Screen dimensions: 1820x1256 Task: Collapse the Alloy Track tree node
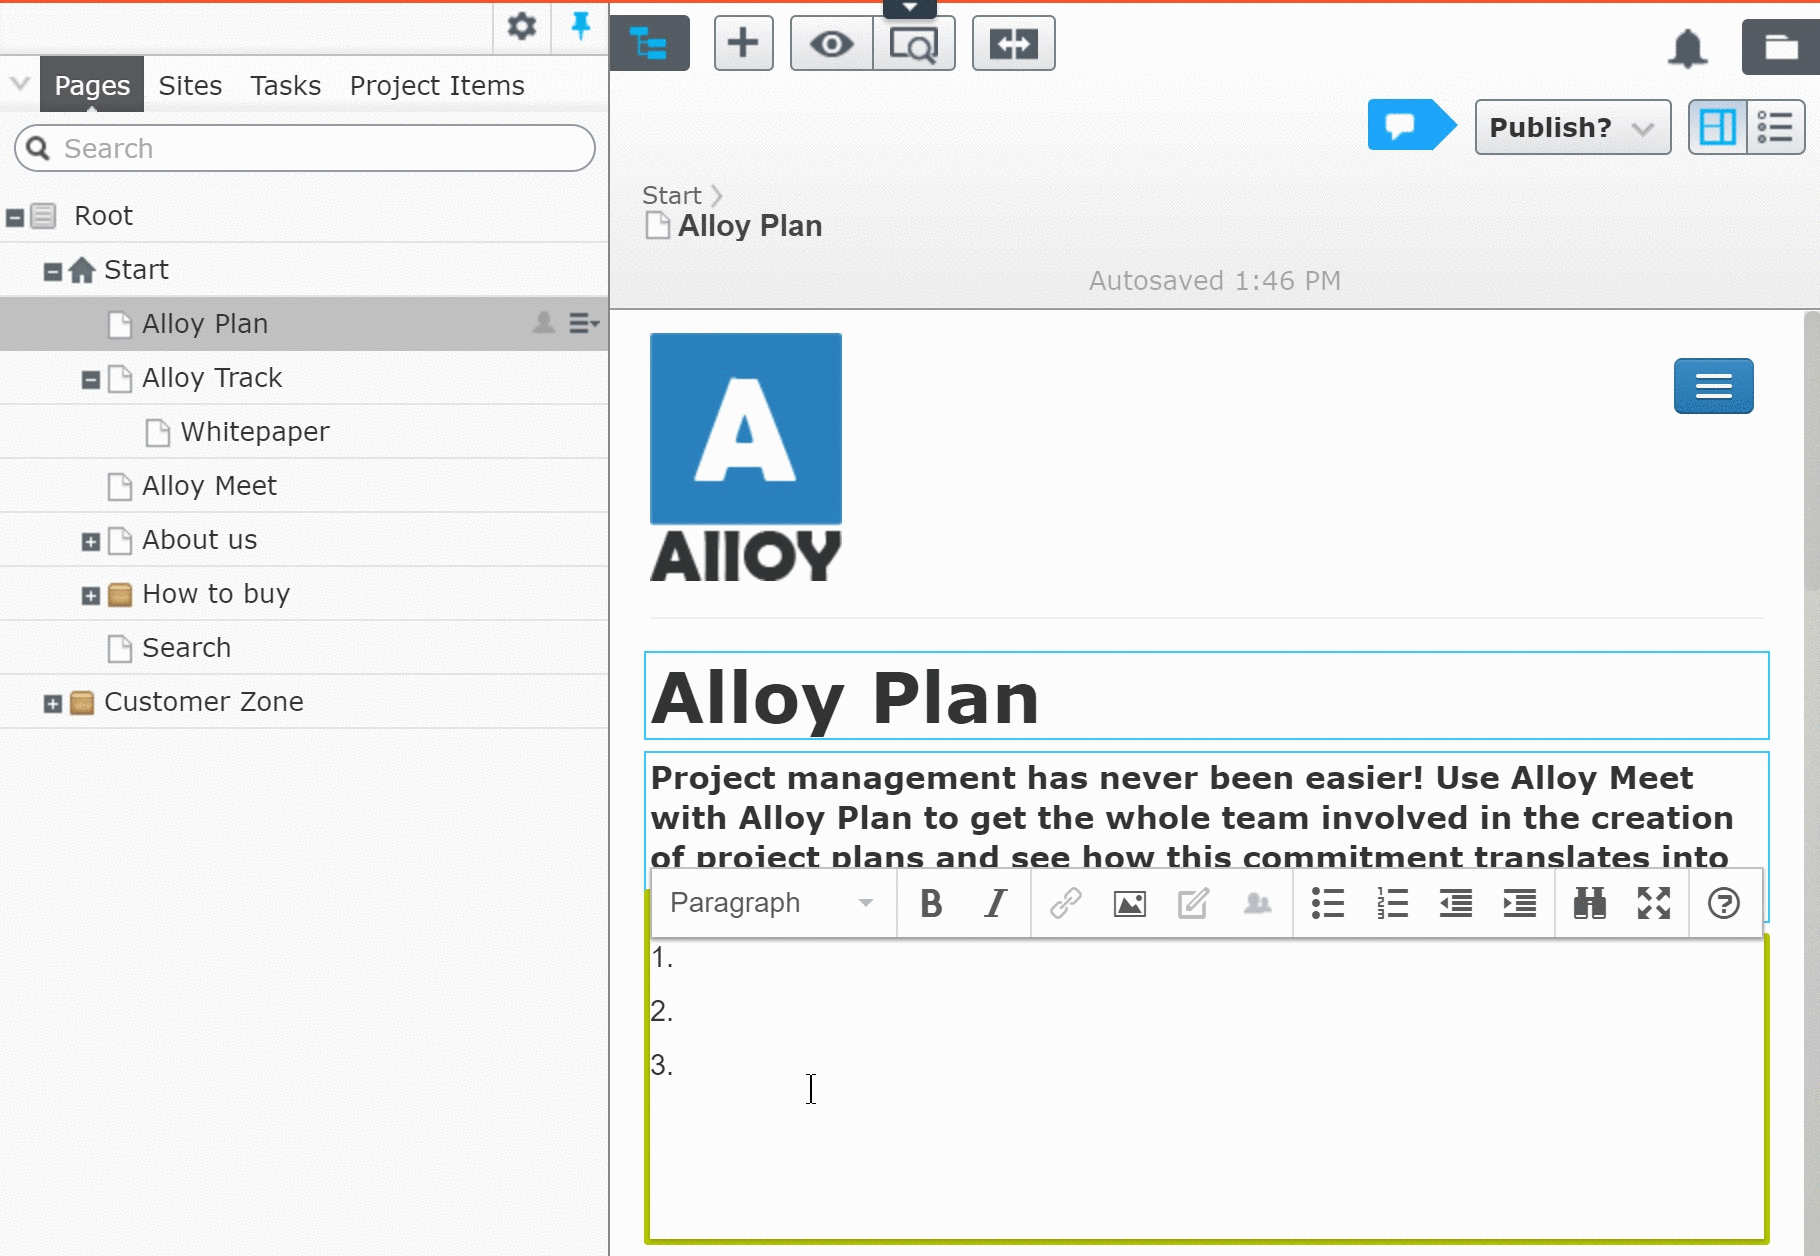[91, 380]
